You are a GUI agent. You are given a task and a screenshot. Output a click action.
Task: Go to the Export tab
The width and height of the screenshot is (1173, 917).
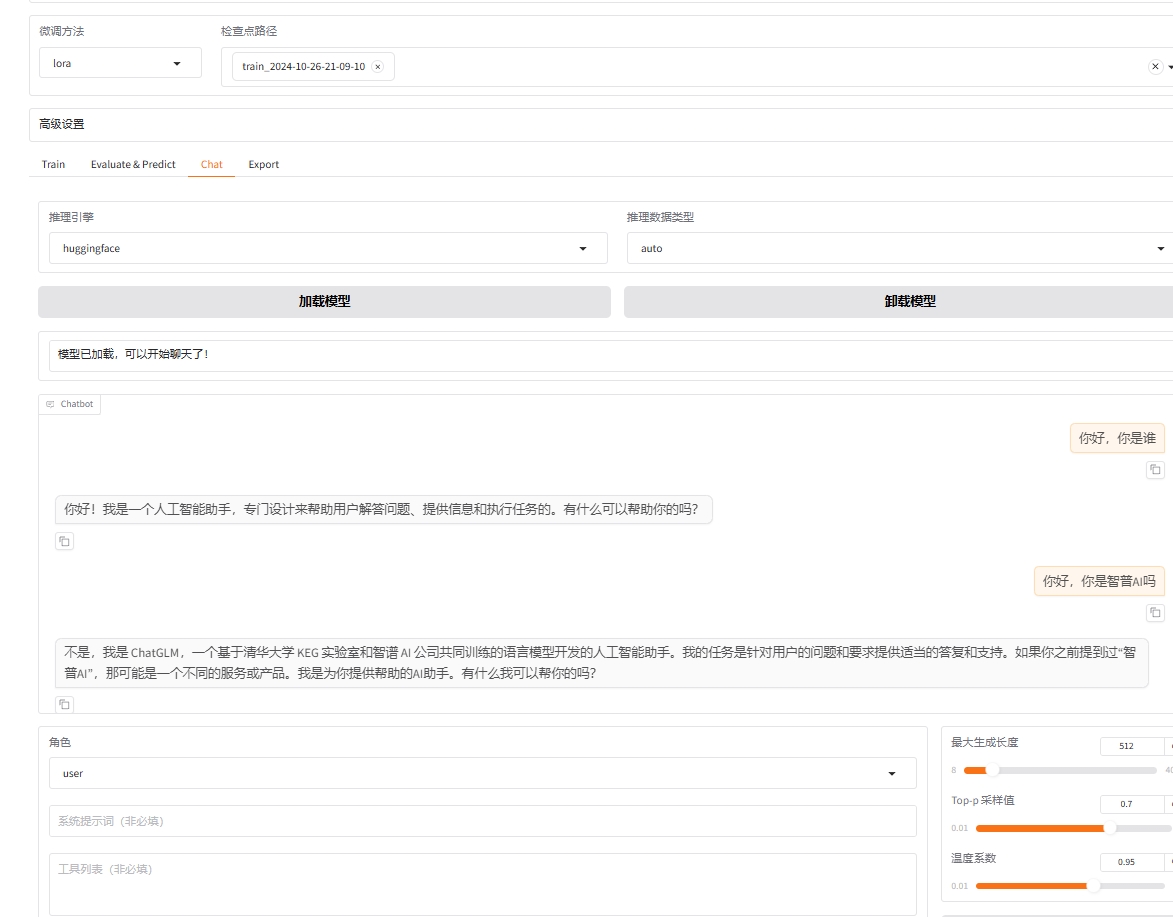(264, 164)
